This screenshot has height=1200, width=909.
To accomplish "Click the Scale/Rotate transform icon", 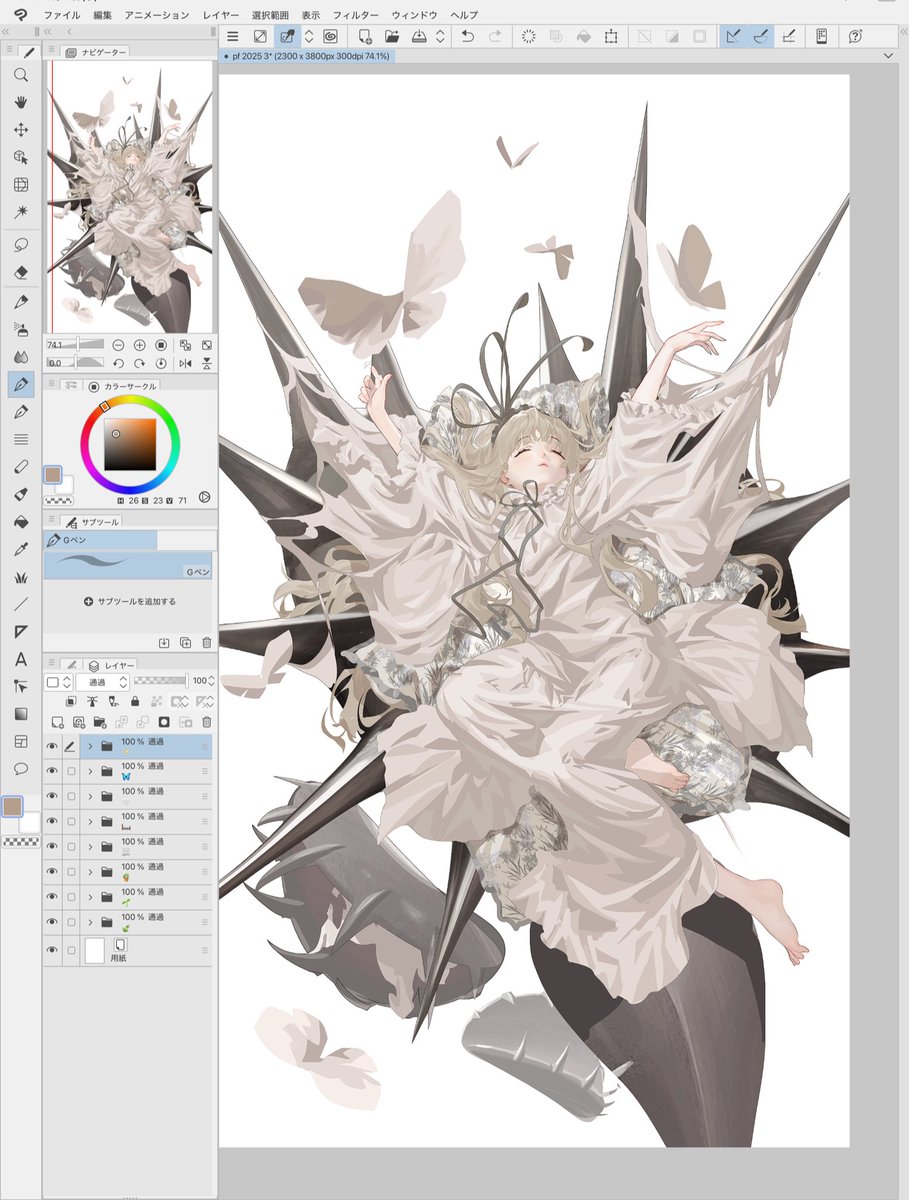I will click(611, 36).
